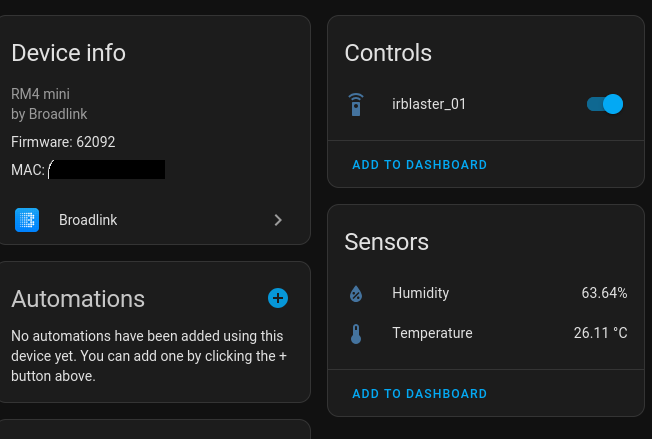Expand Broadlink integration via chevron arrow
The height and width of the screenshot is (439, 652).
pos(278,220)
